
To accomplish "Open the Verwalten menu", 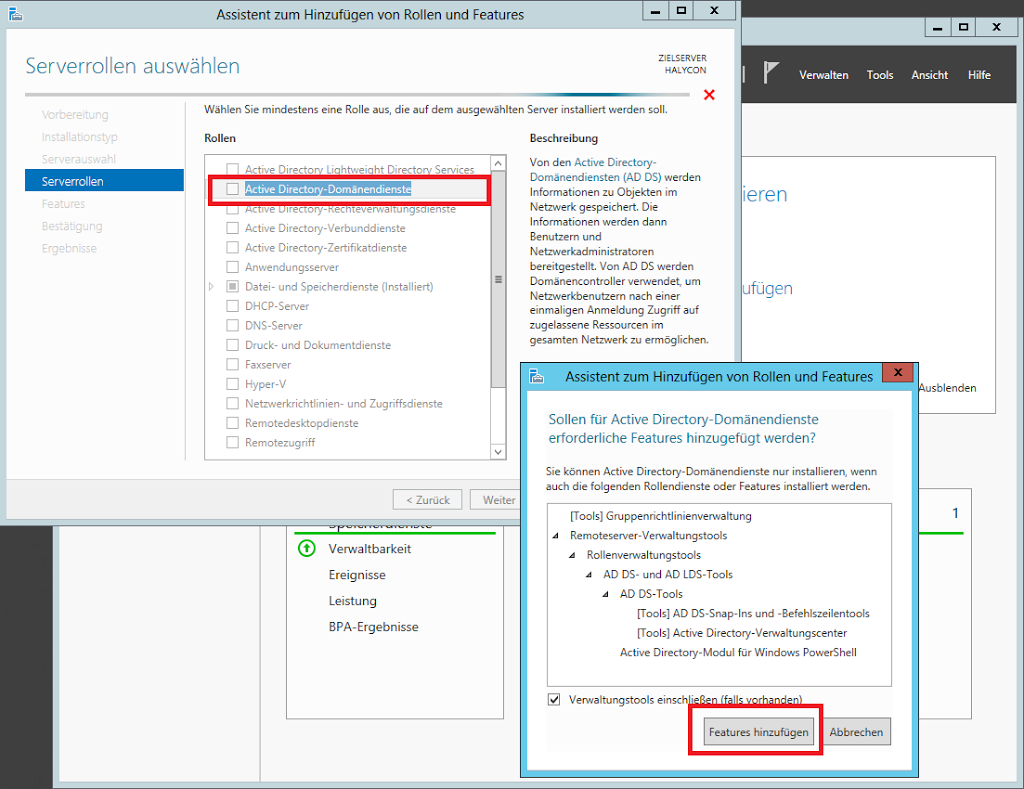I will pos(824,75).
